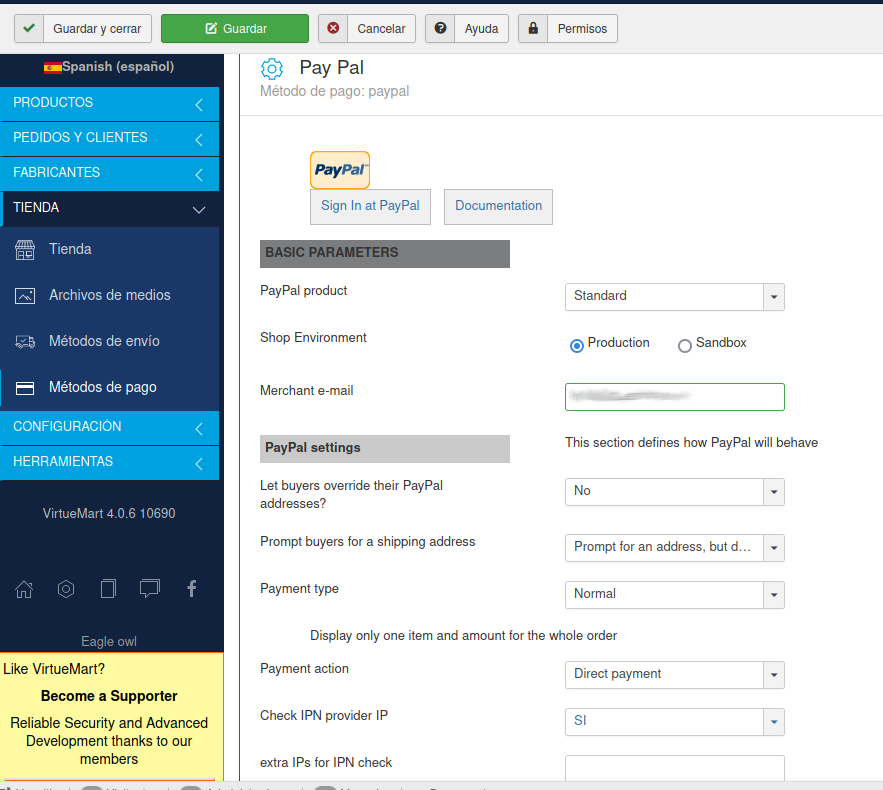Click the red X cancel icon
This screenshot has height=790, width=883.
click(333, 28)
